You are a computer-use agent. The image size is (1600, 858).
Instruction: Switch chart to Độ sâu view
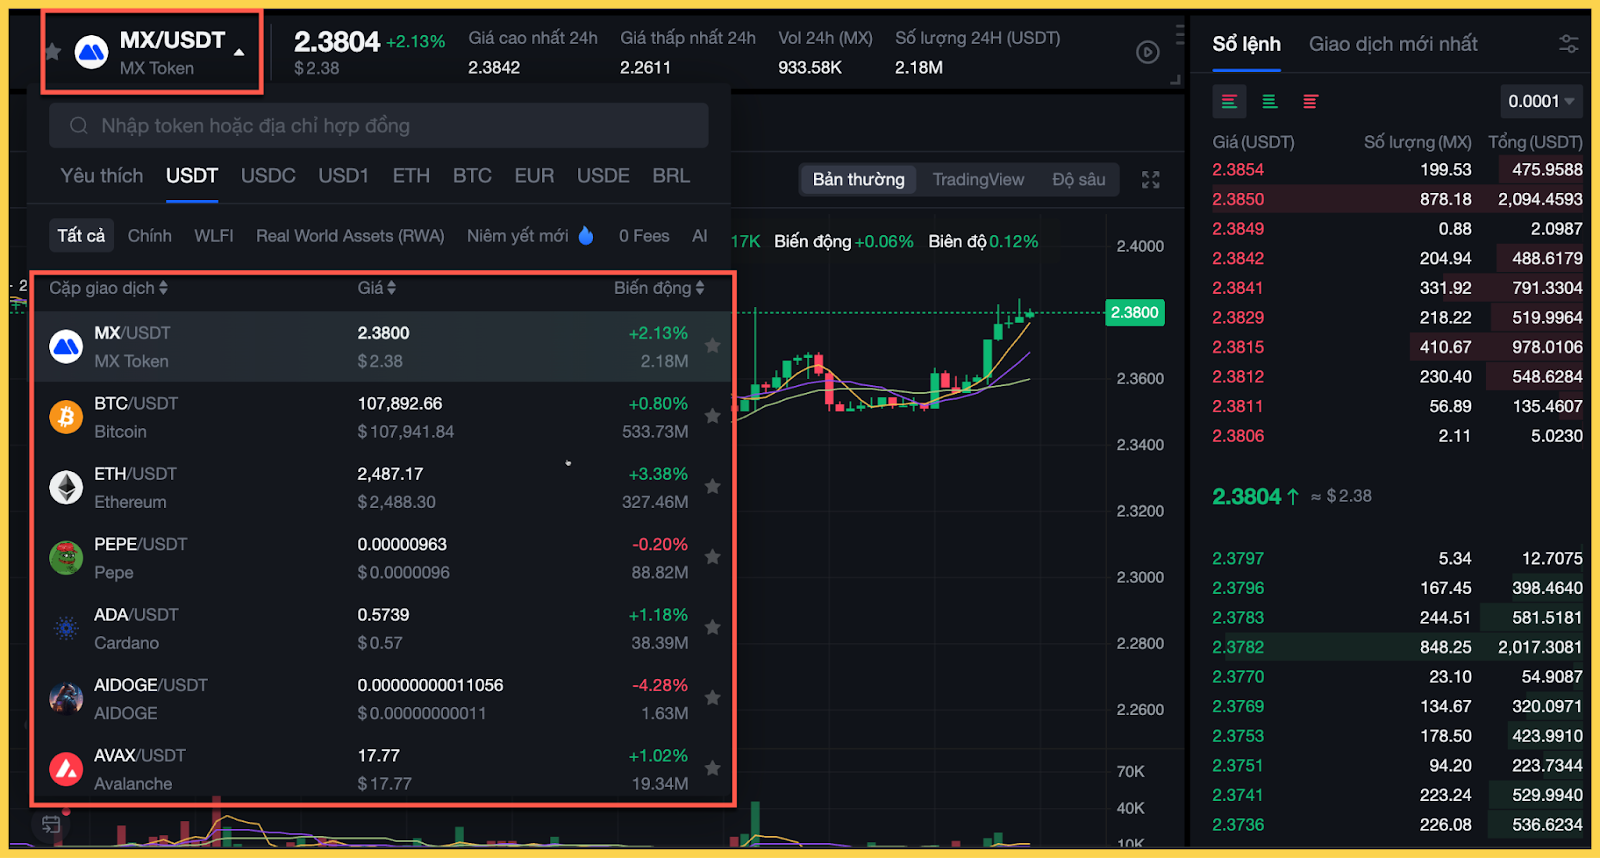pyautogui.click(x=1078, y=180)
